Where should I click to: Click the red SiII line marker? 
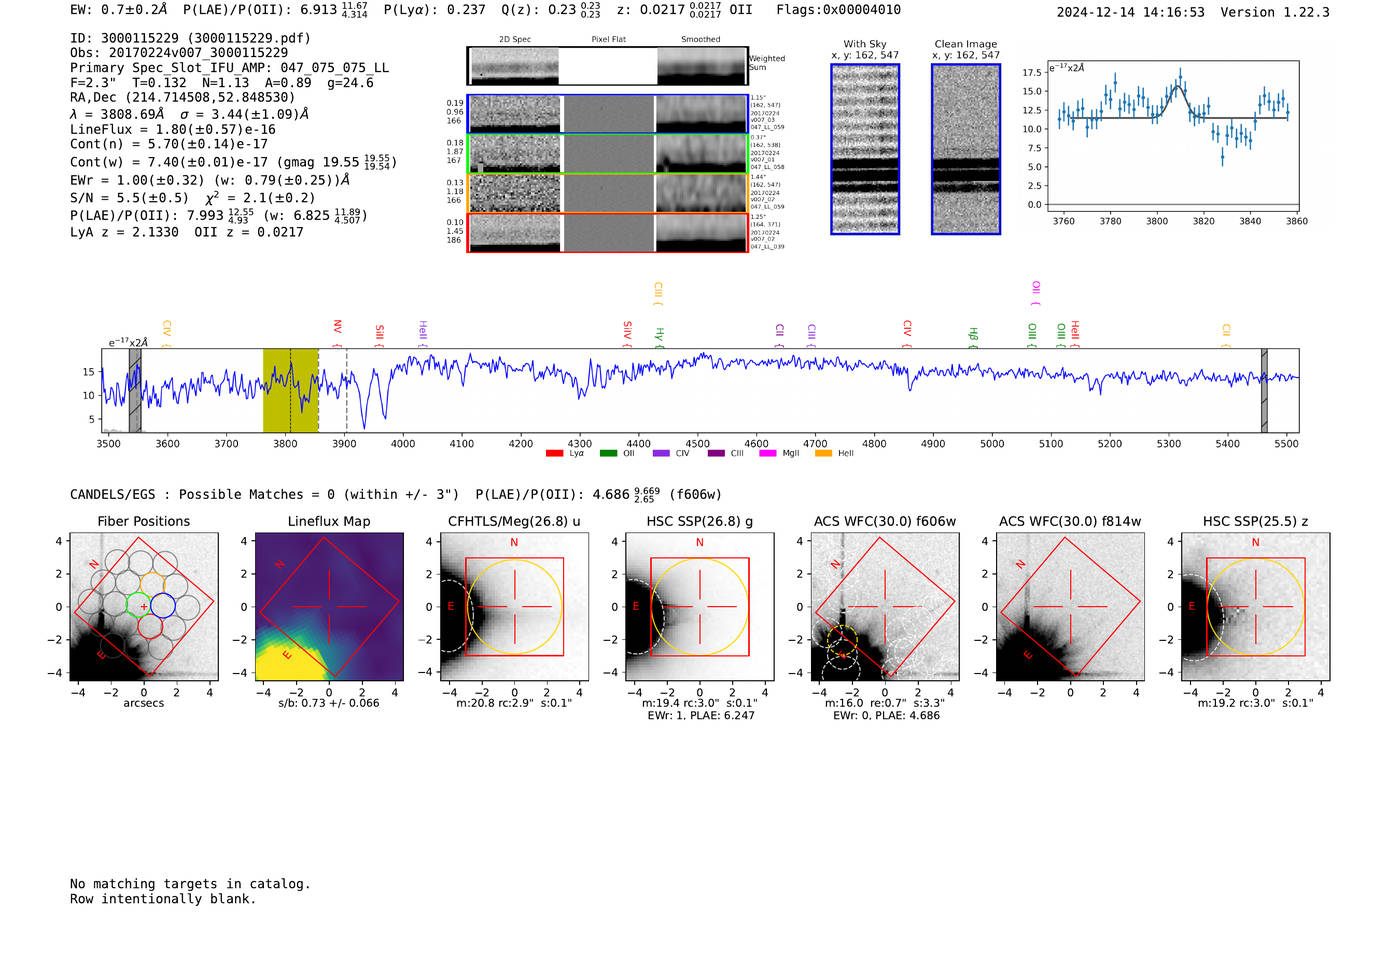[x=379, y=335]
